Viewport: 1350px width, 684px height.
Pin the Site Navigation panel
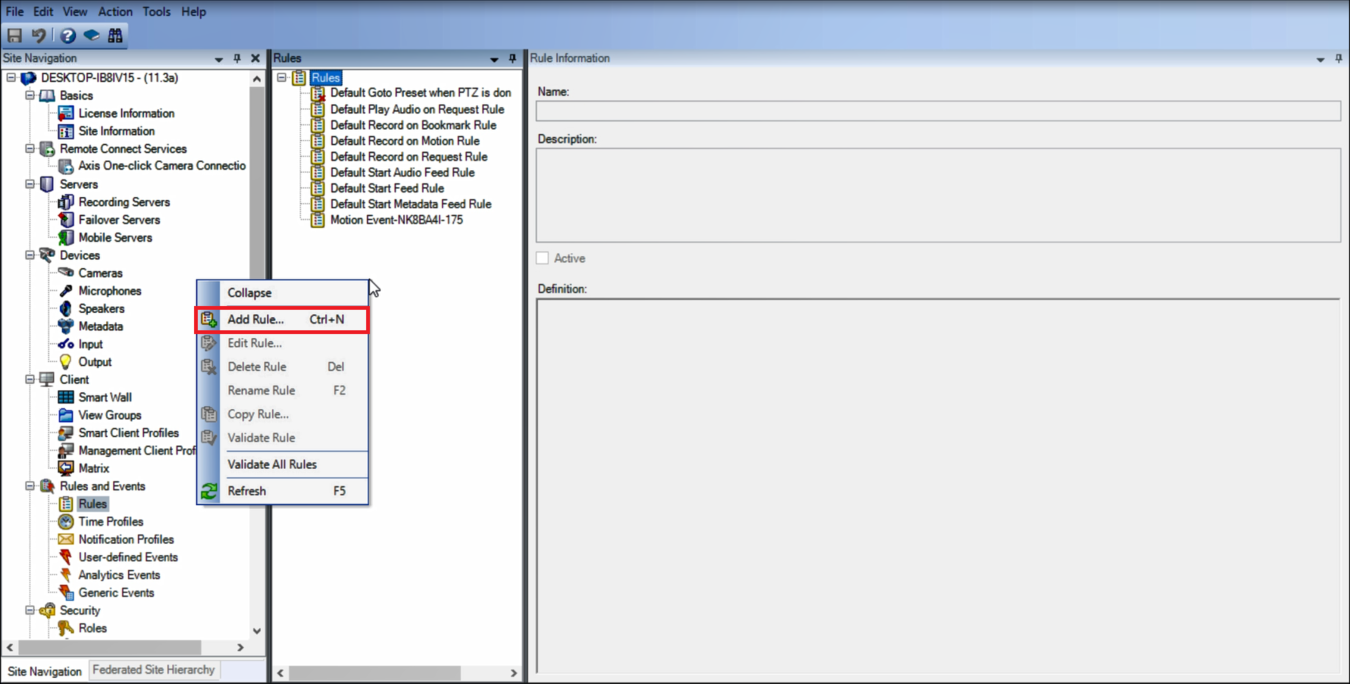tap(237, 59)
